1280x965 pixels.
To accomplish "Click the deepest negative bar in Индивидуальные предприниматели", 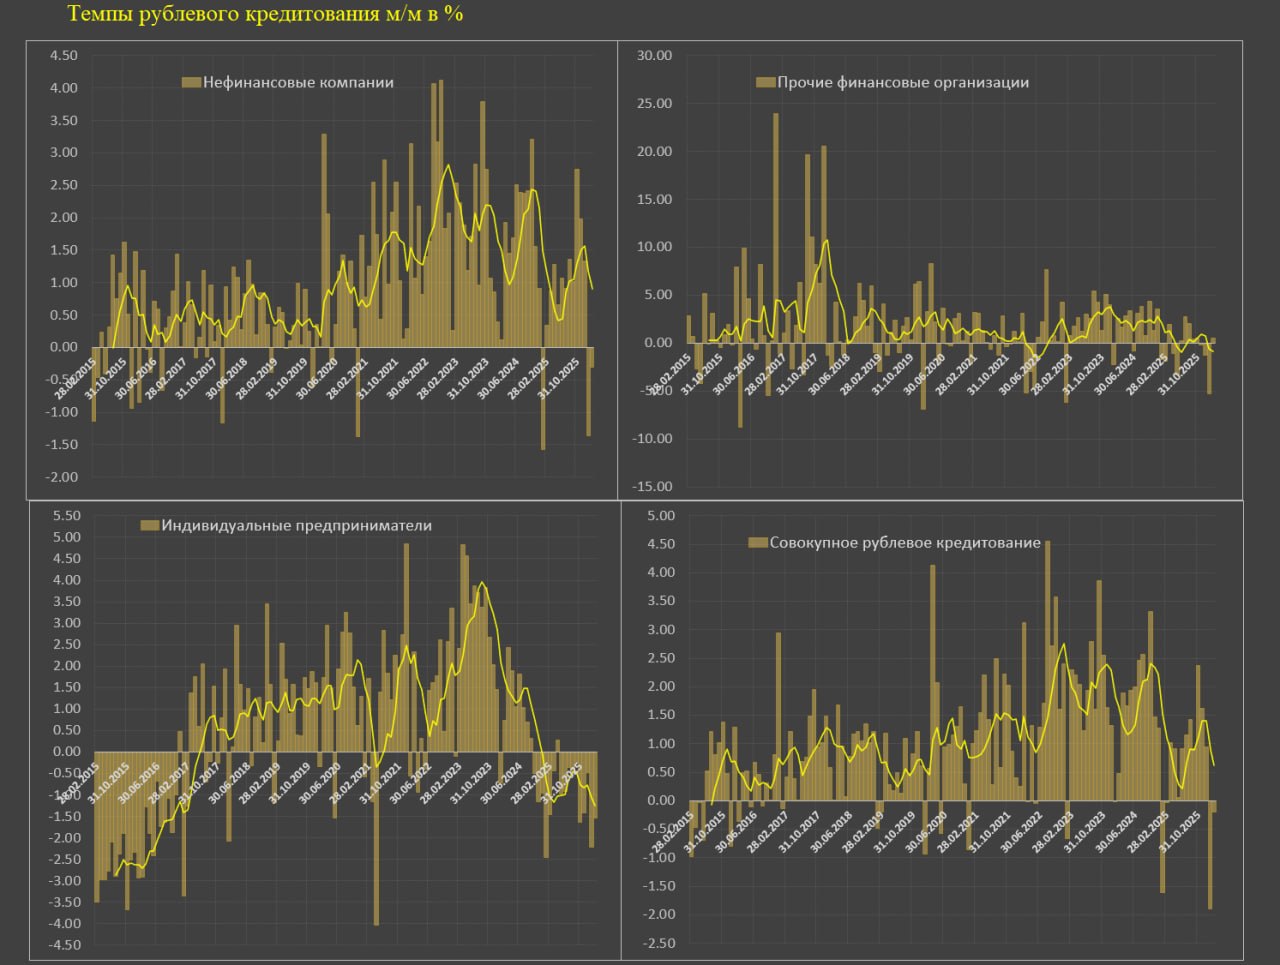I will (x=376, y=838).
